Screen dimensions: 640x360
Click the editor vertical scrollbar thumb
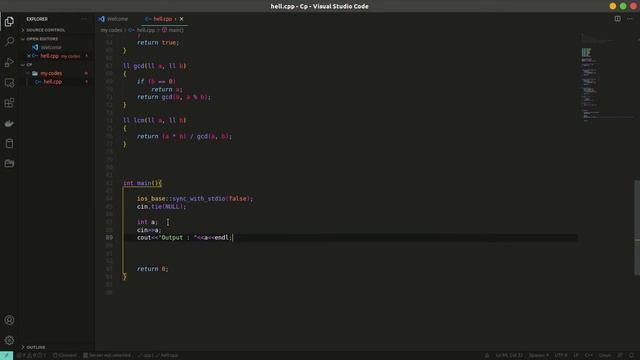coord(637,228)
